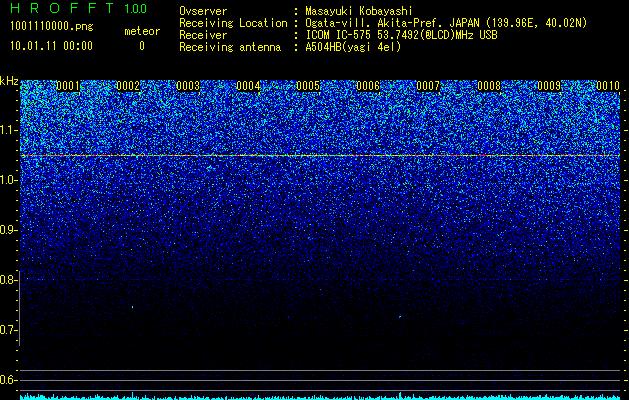Viewport: 629px width, 400px height.
Task: Click the 1.1 frequency axis label
Action: point(7,130)
